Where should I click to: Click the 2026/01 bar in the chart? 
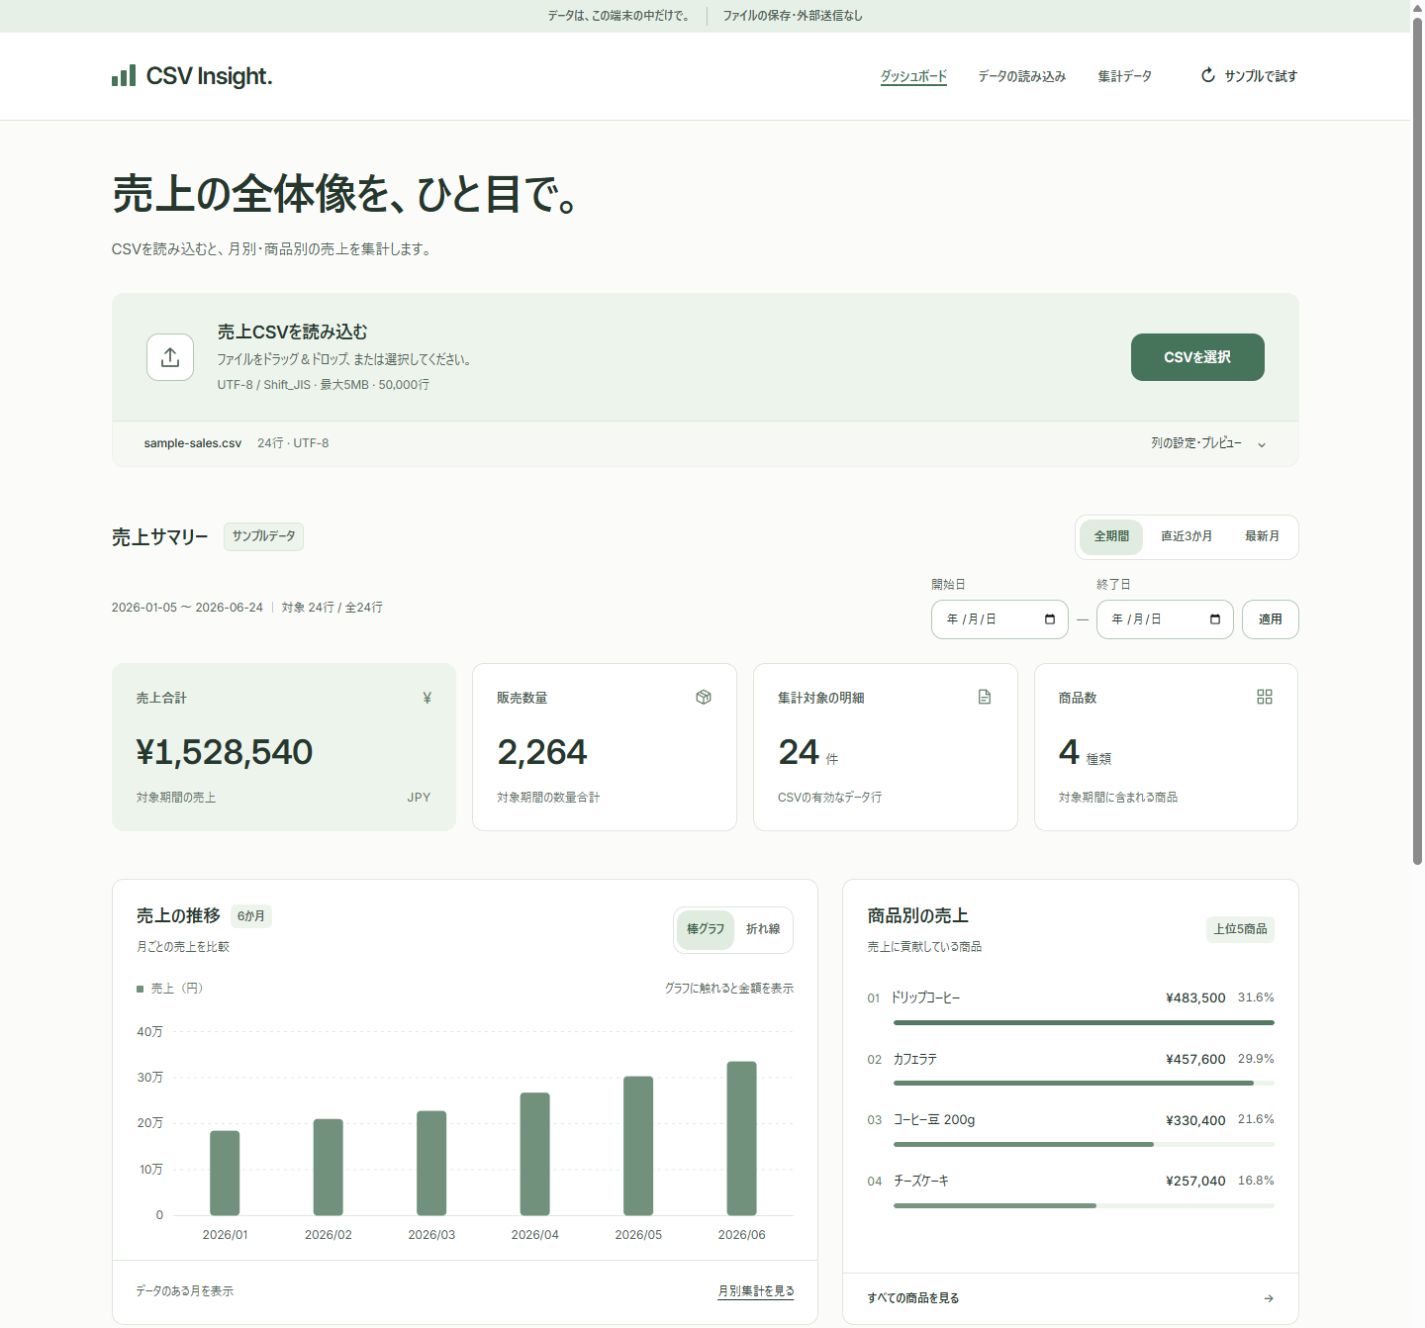[x=225, y=1173]
